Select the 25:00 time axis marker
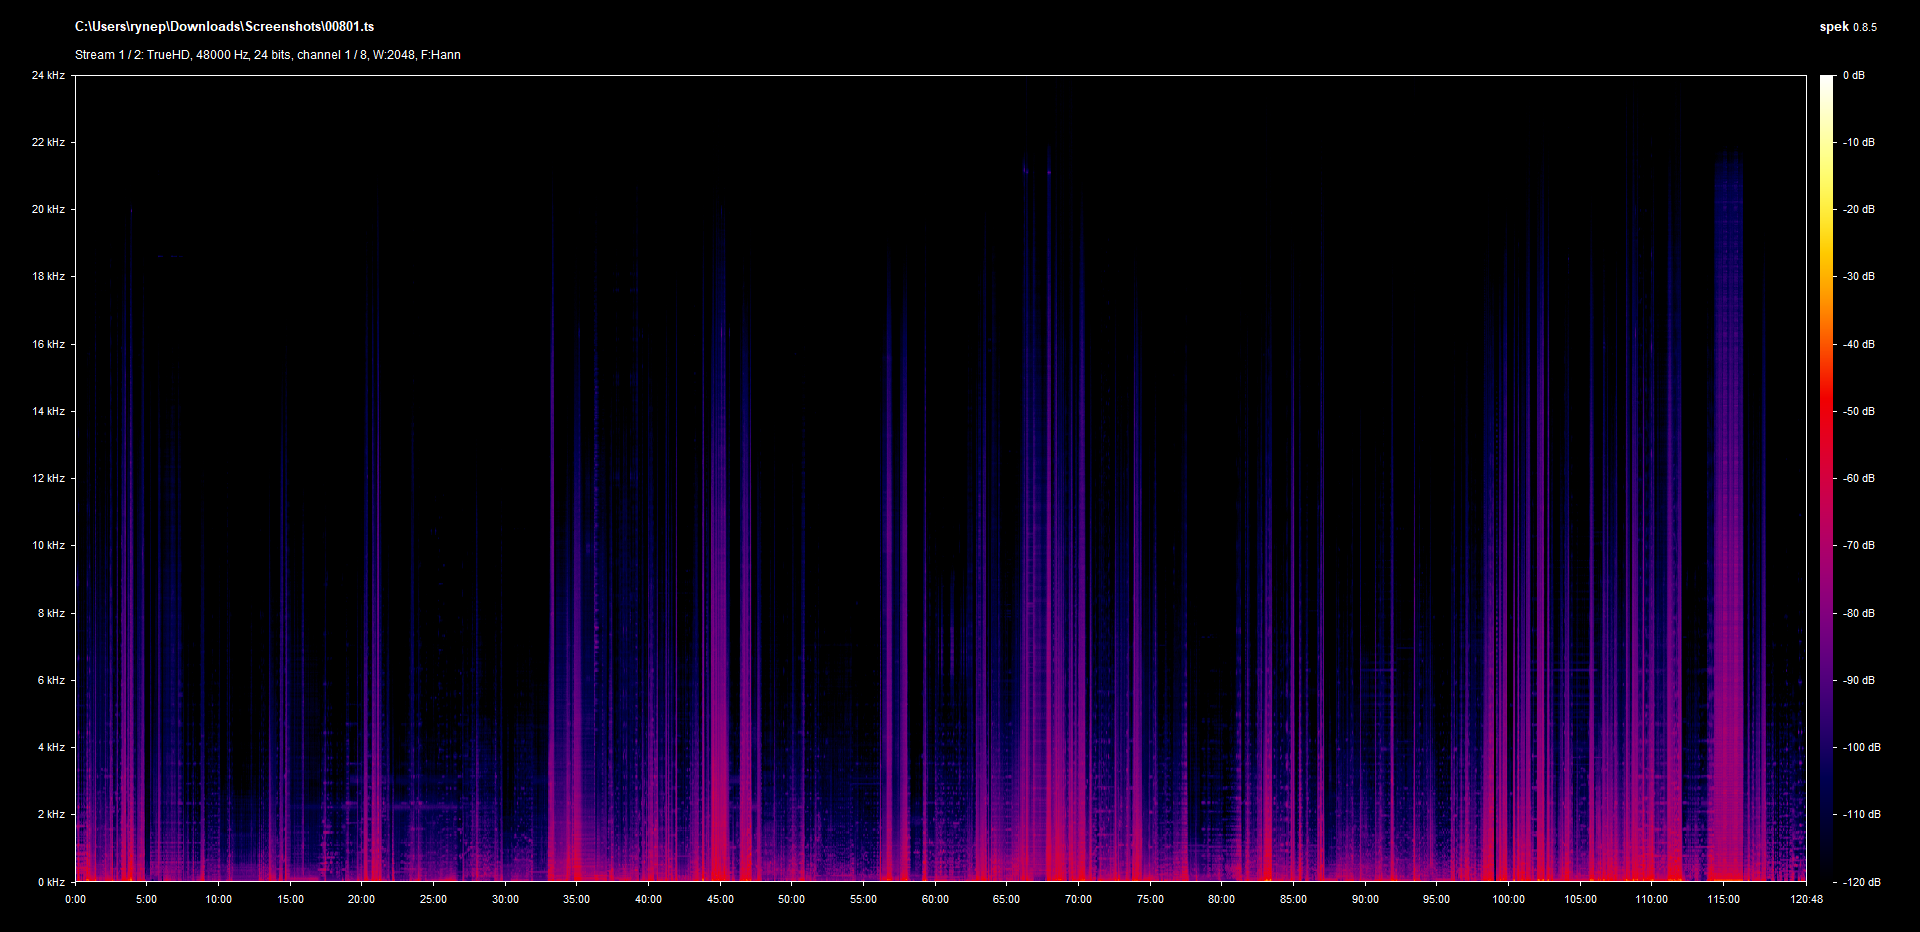The width and height of the screenshot is (1920, 932). (433, 900)
